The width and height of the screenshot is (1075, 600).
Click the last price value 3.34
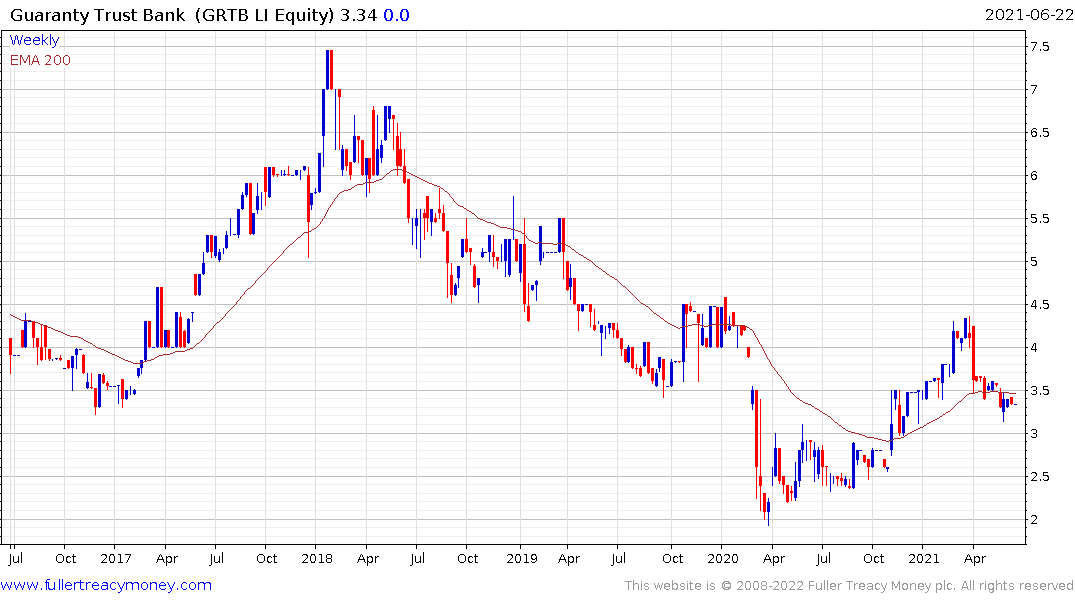click(x=359, y=15)
